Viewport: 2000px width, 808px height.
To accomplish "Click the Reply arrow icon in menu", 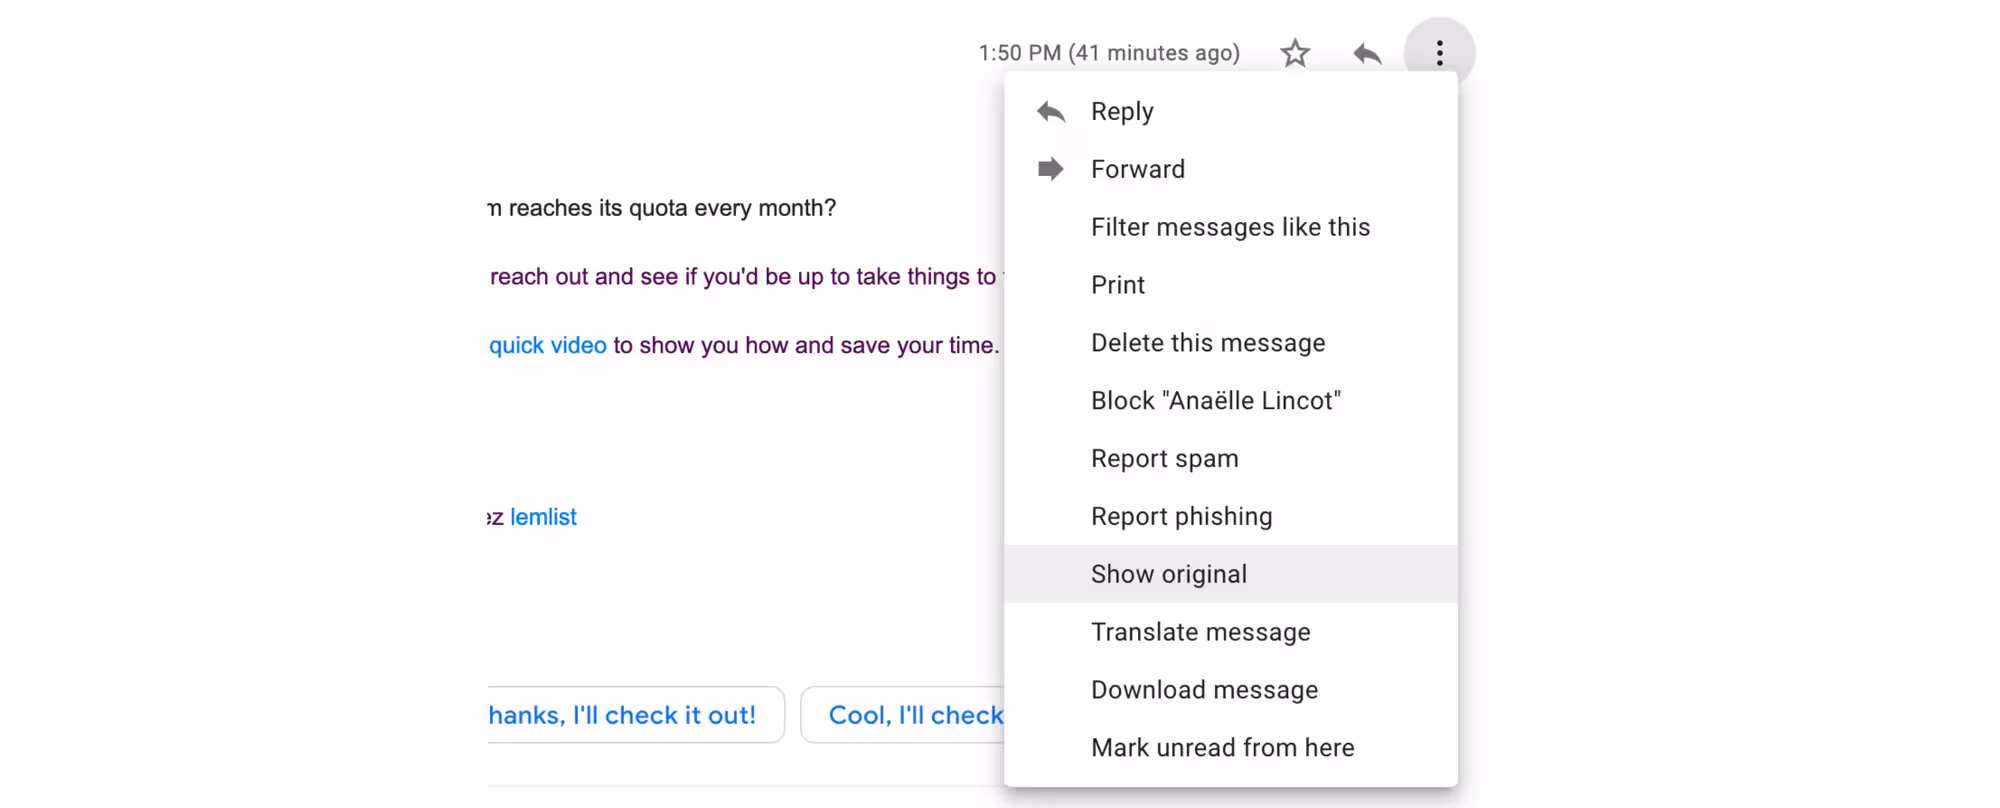I will (1050, 111).
